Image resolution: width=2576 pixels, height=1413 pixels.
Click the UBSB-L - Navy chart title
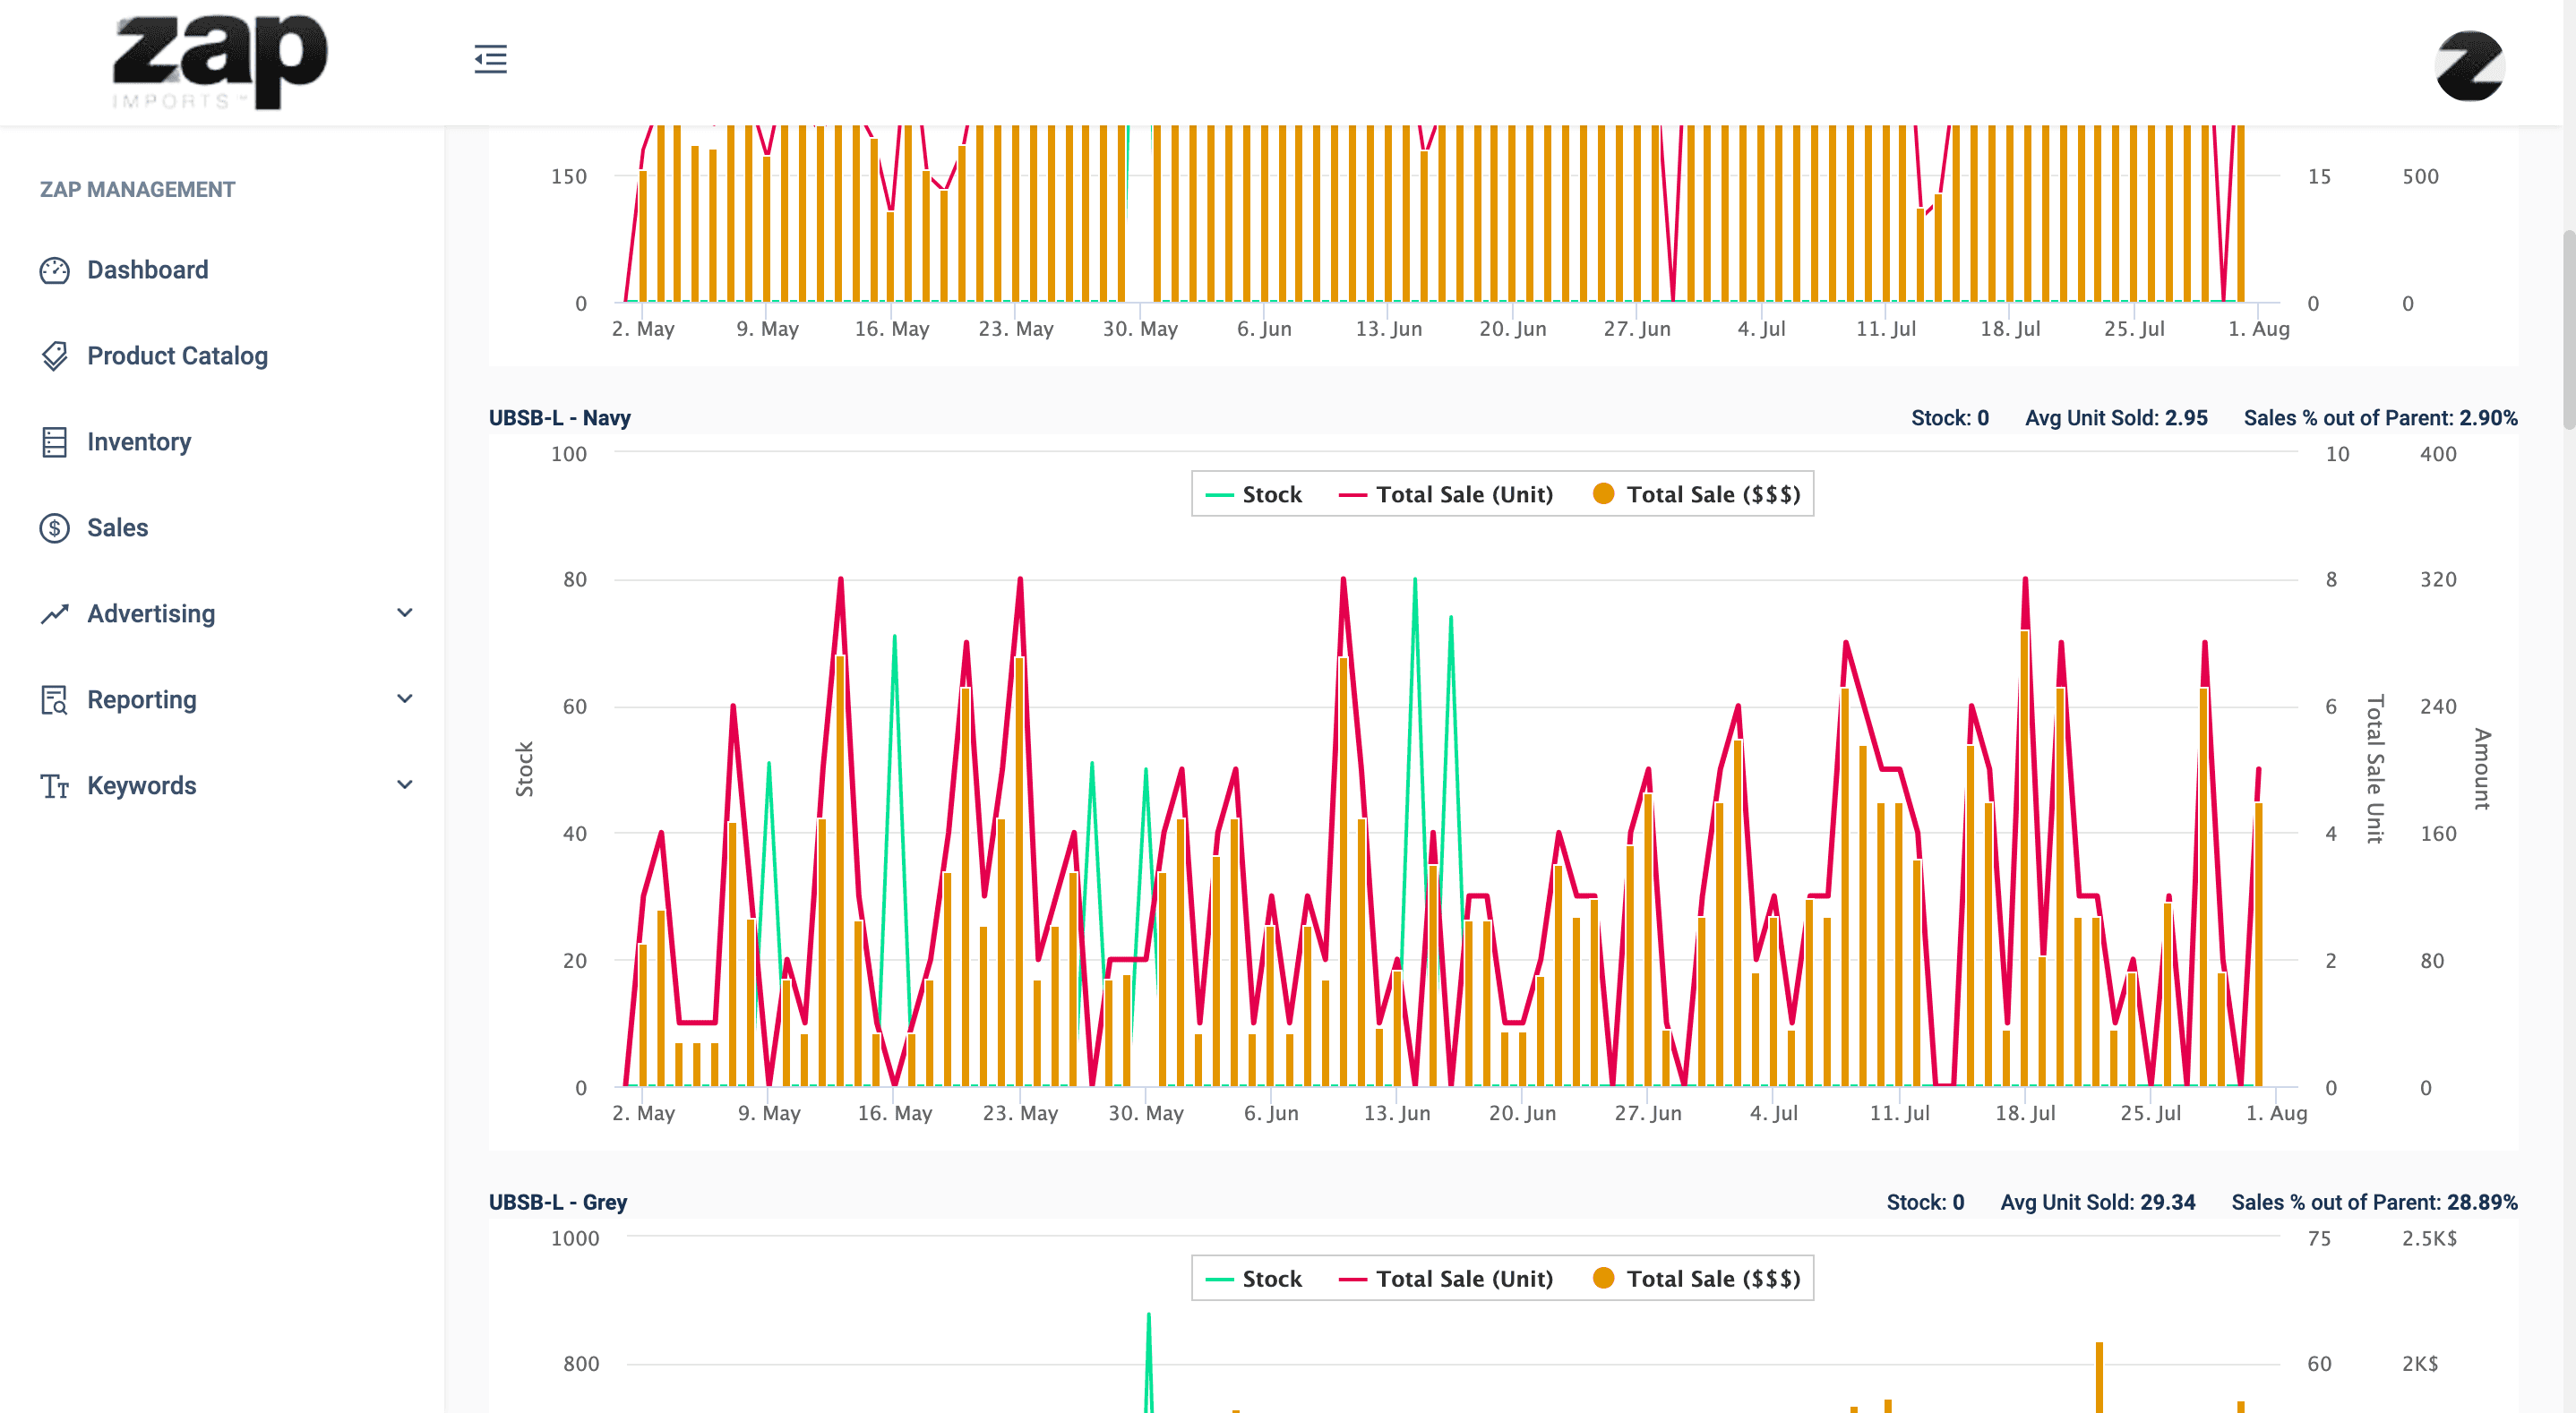pyautogui.click(x=559, y=418)
